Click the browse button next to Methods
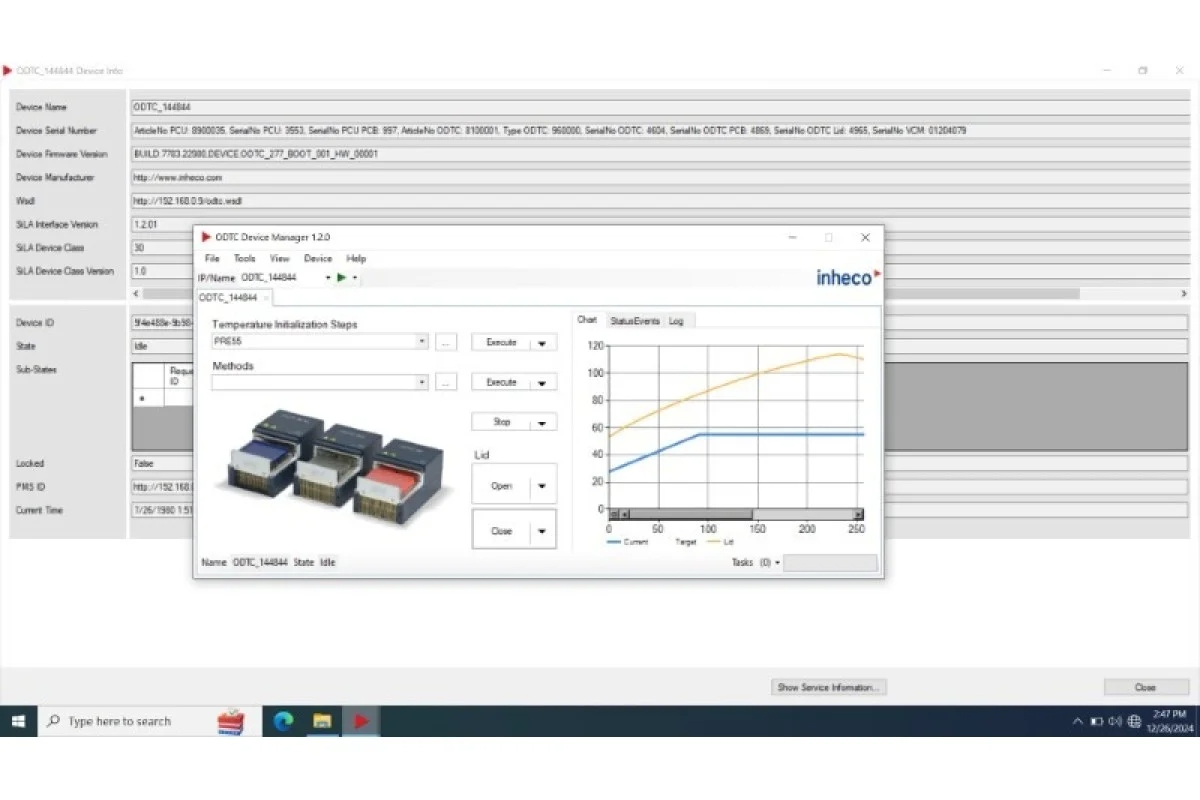This screenshot has height=800, width=1200. tap(446, 382)
